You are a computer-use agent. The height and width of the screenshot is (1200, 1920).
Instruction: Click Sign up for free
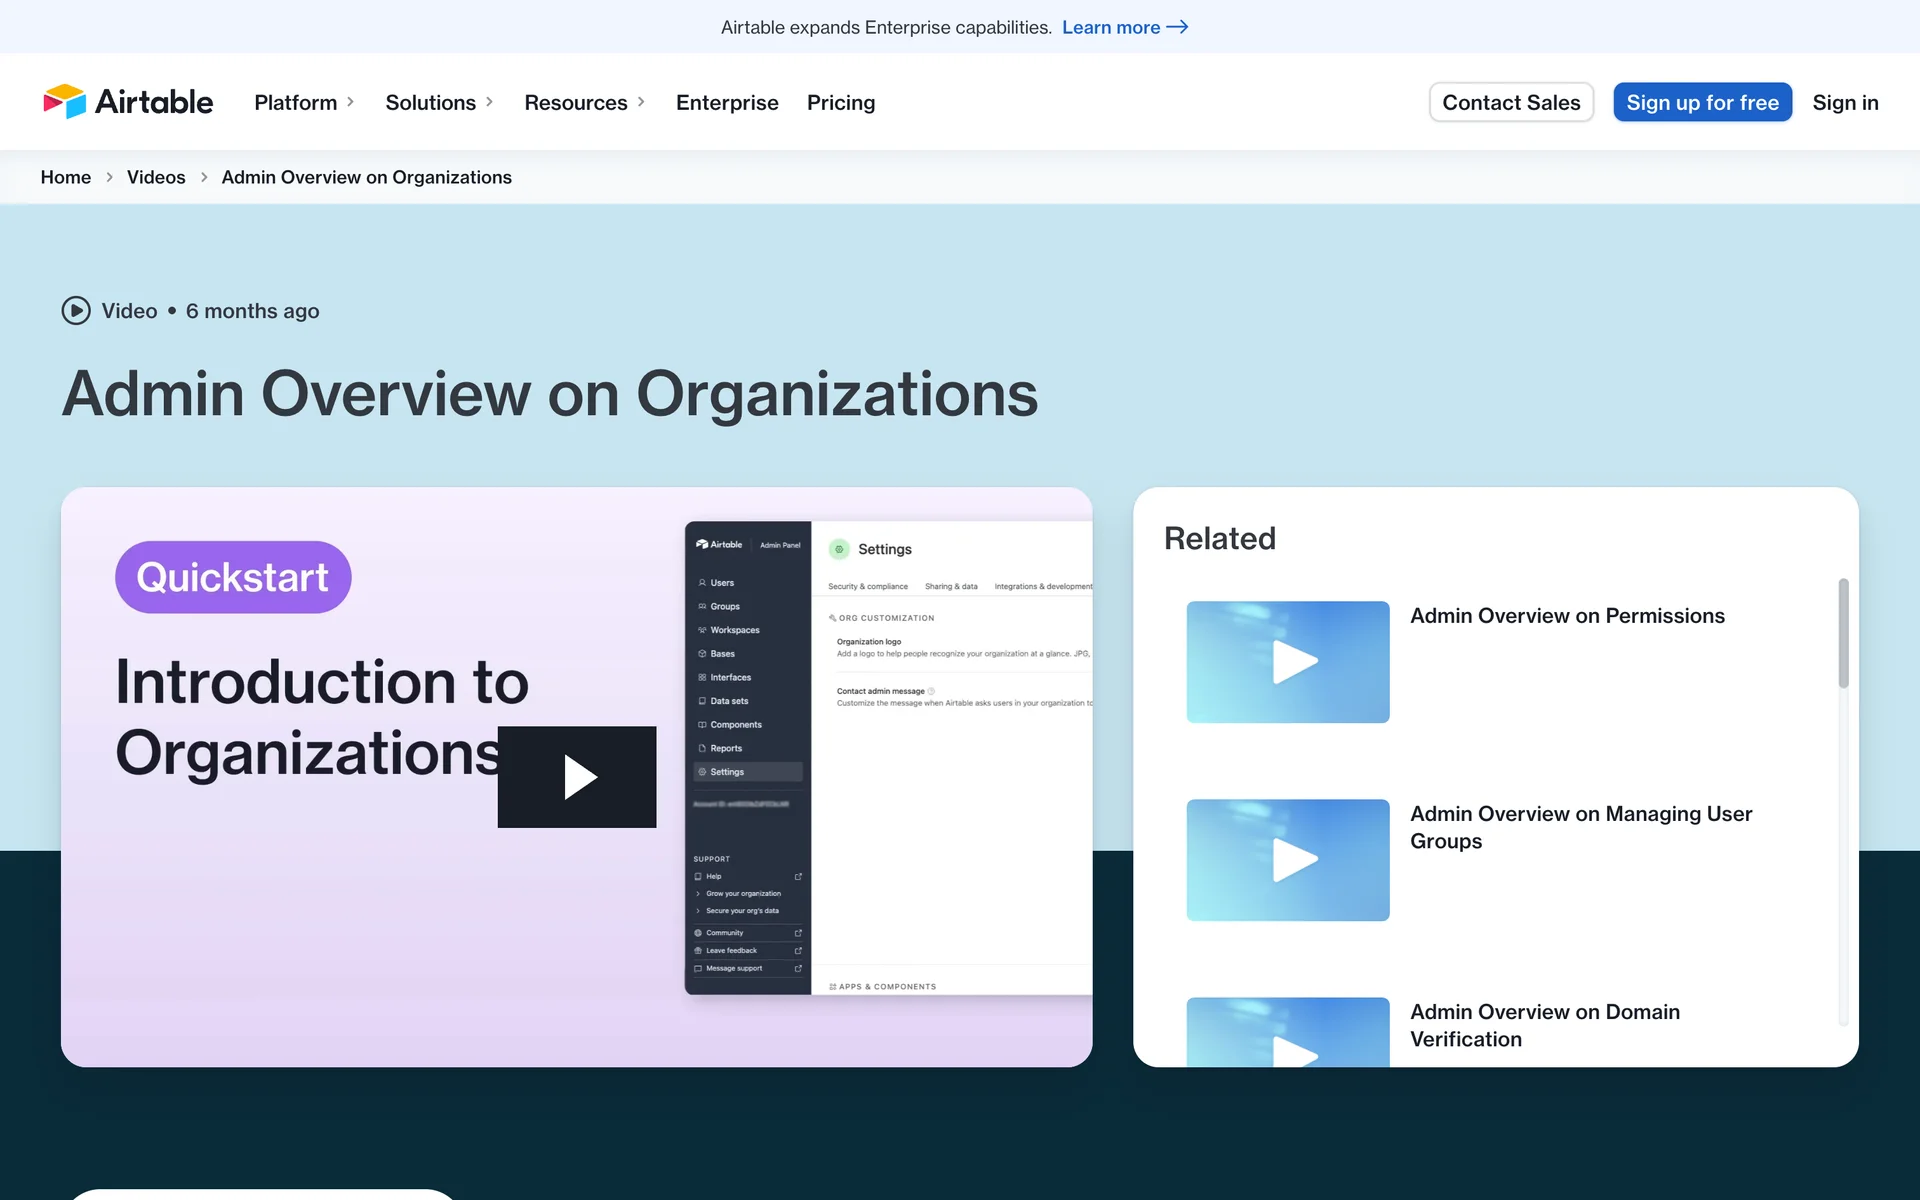[1702, 102]
